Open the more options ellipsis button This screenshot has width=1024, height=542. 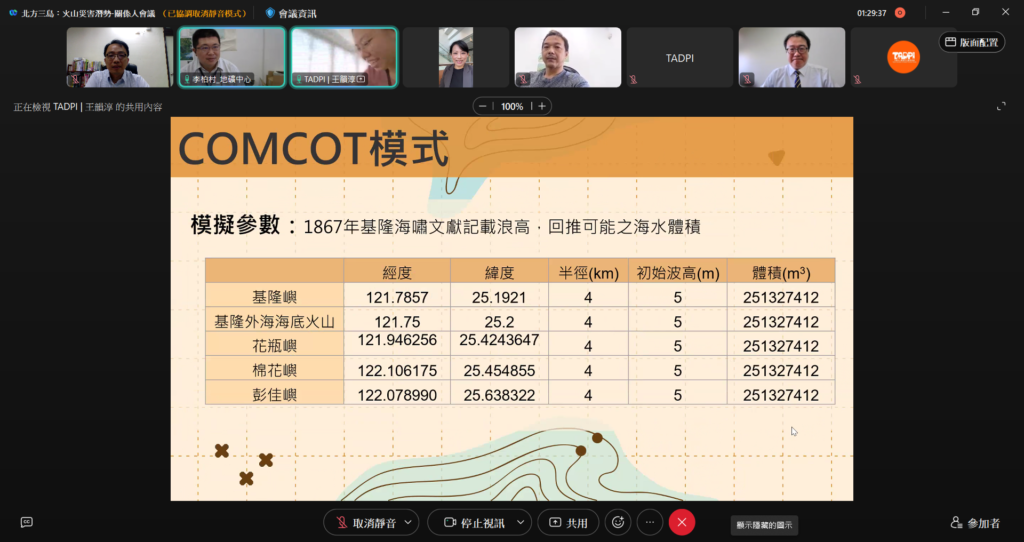pyautogui.click(x=650, y=522)
